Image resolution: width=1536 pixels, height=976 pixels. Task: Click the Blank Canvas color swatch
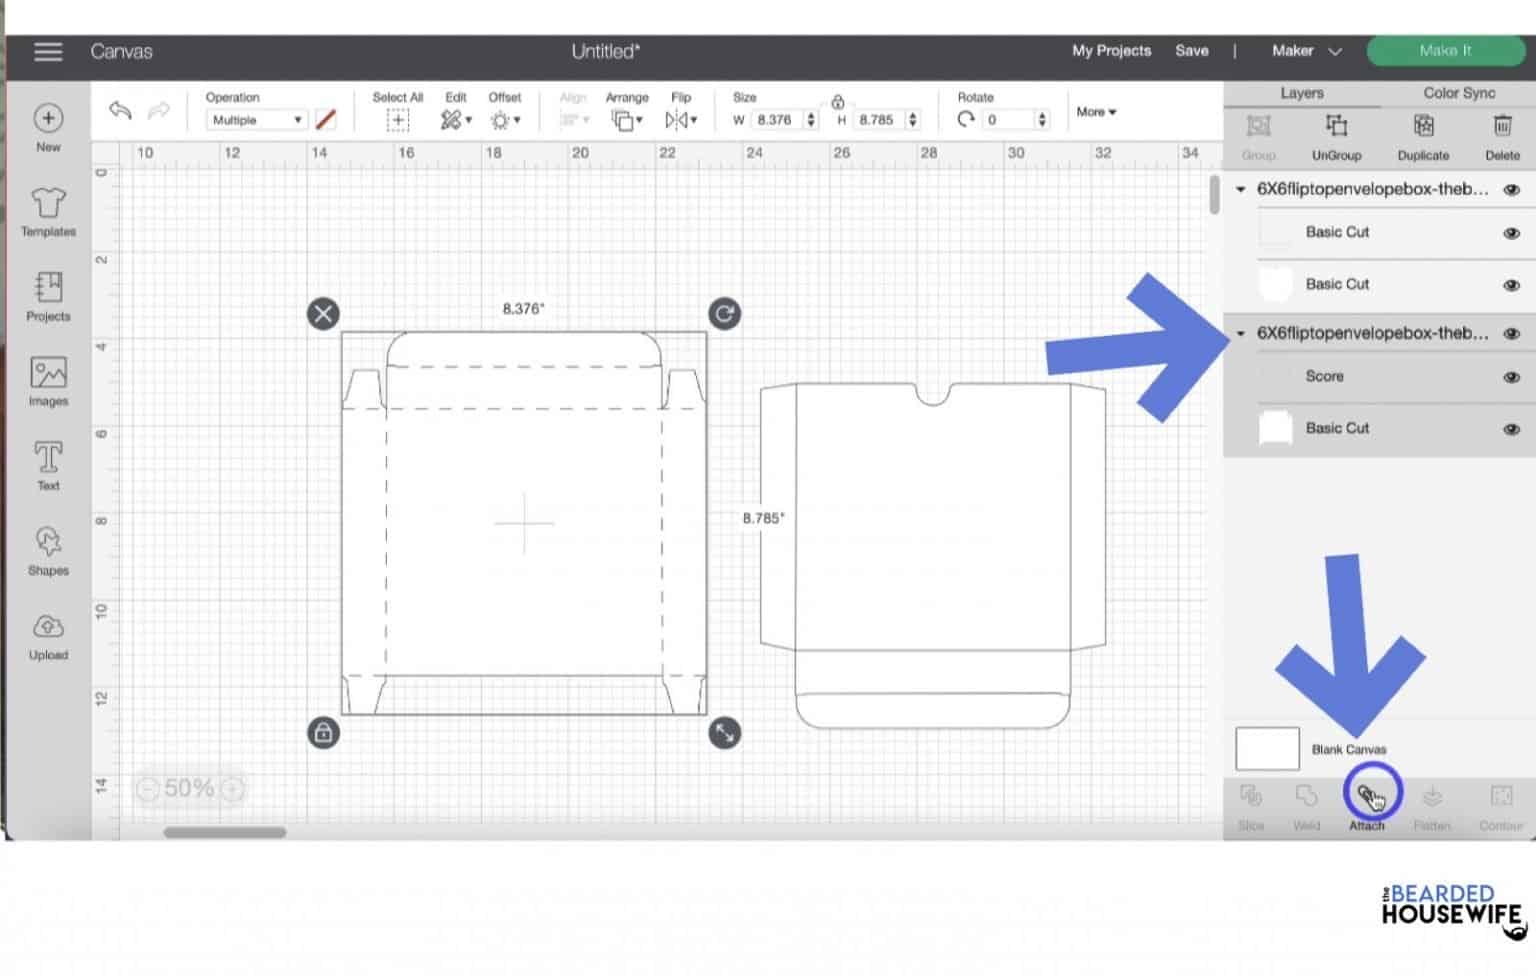[1267, 748]
